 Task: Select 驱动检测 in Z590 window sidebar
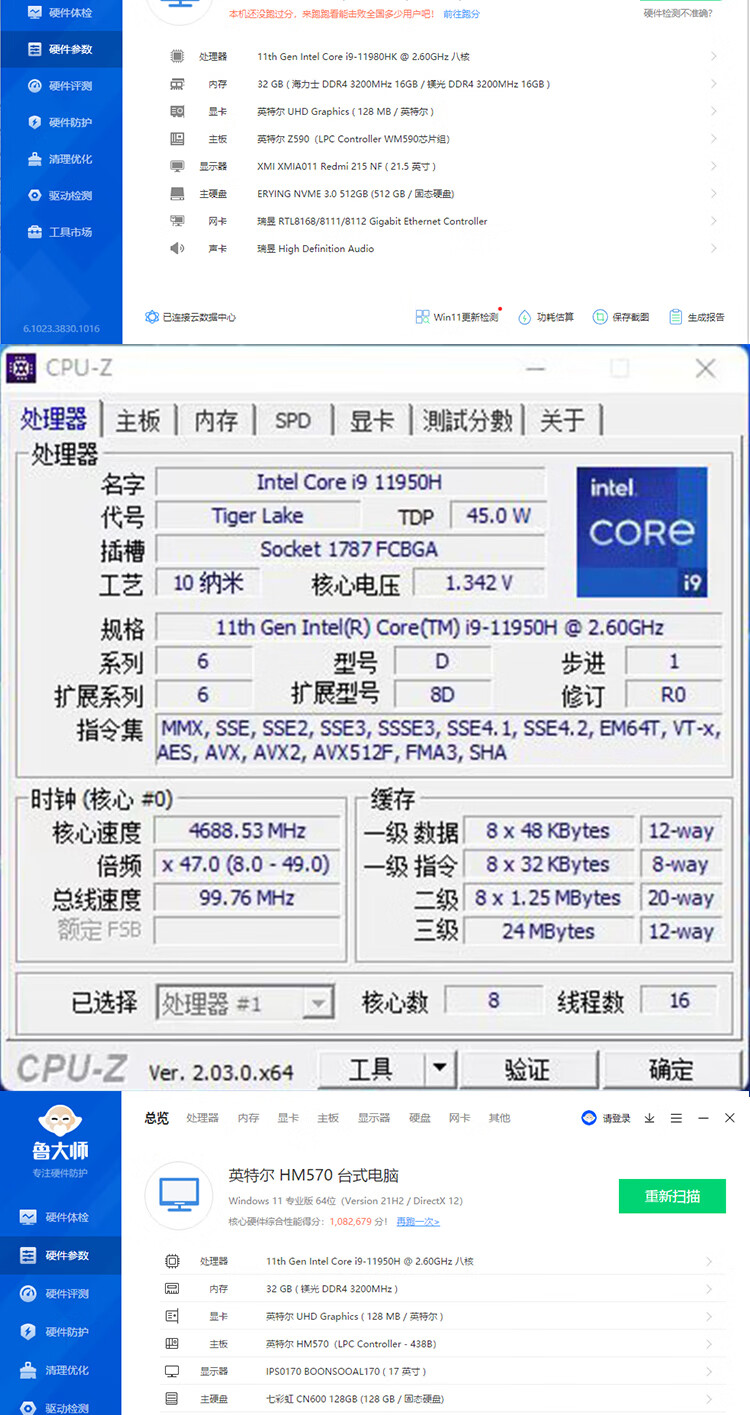(60, 196)
